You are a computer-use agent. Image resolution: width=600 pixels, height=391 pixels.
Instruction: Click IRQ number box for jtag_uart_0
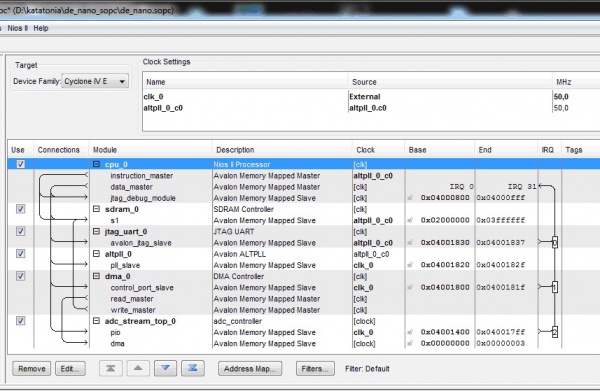click(x=555, y=242)
